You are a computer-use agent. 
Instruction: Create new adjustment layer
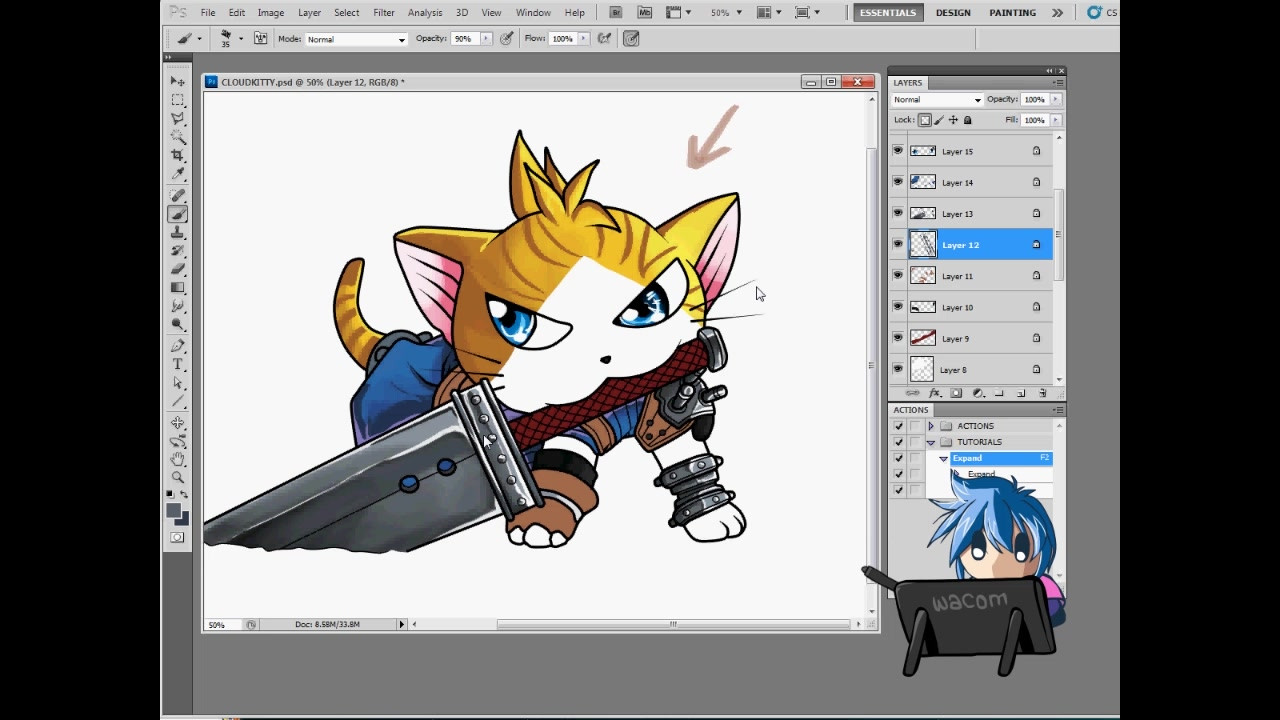[x=978, y=394]
